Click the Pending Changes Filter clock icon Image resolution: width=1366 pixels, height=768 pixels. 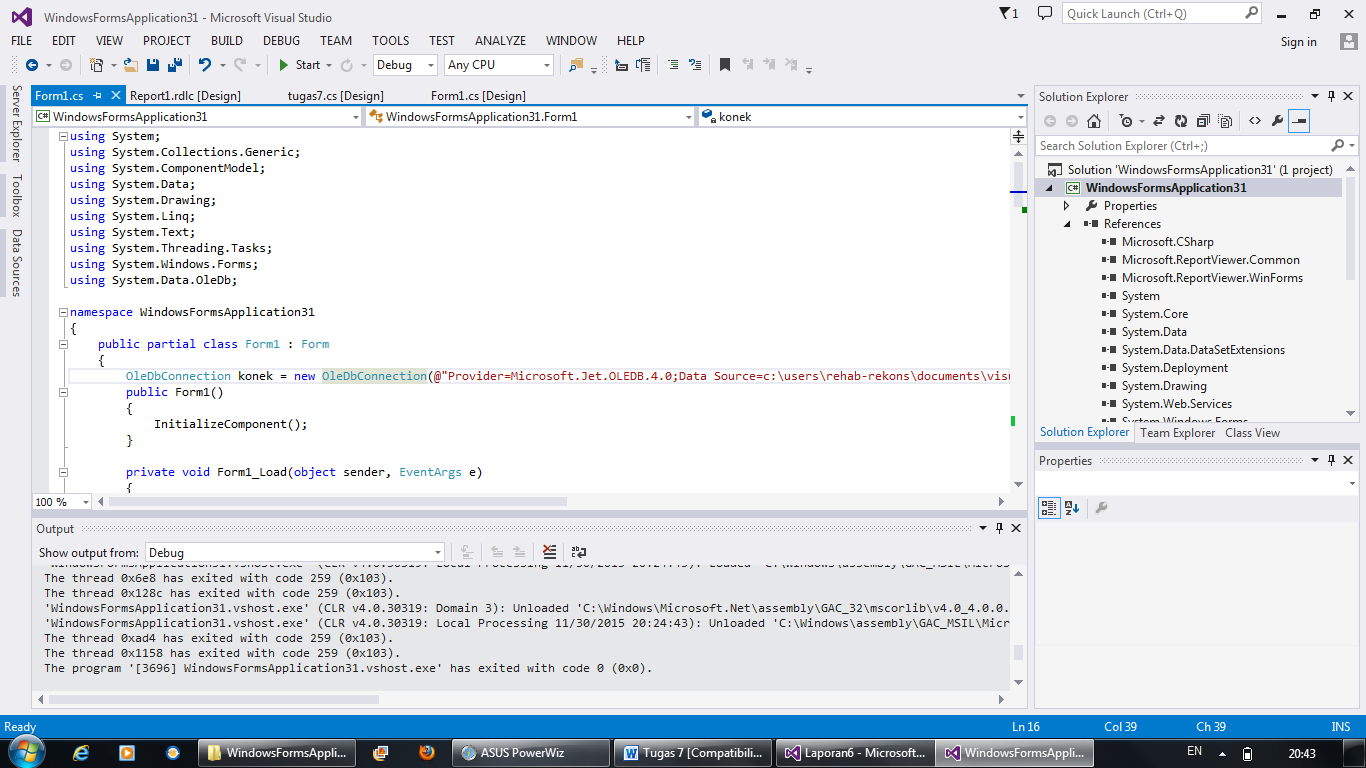click(1127, 121)
